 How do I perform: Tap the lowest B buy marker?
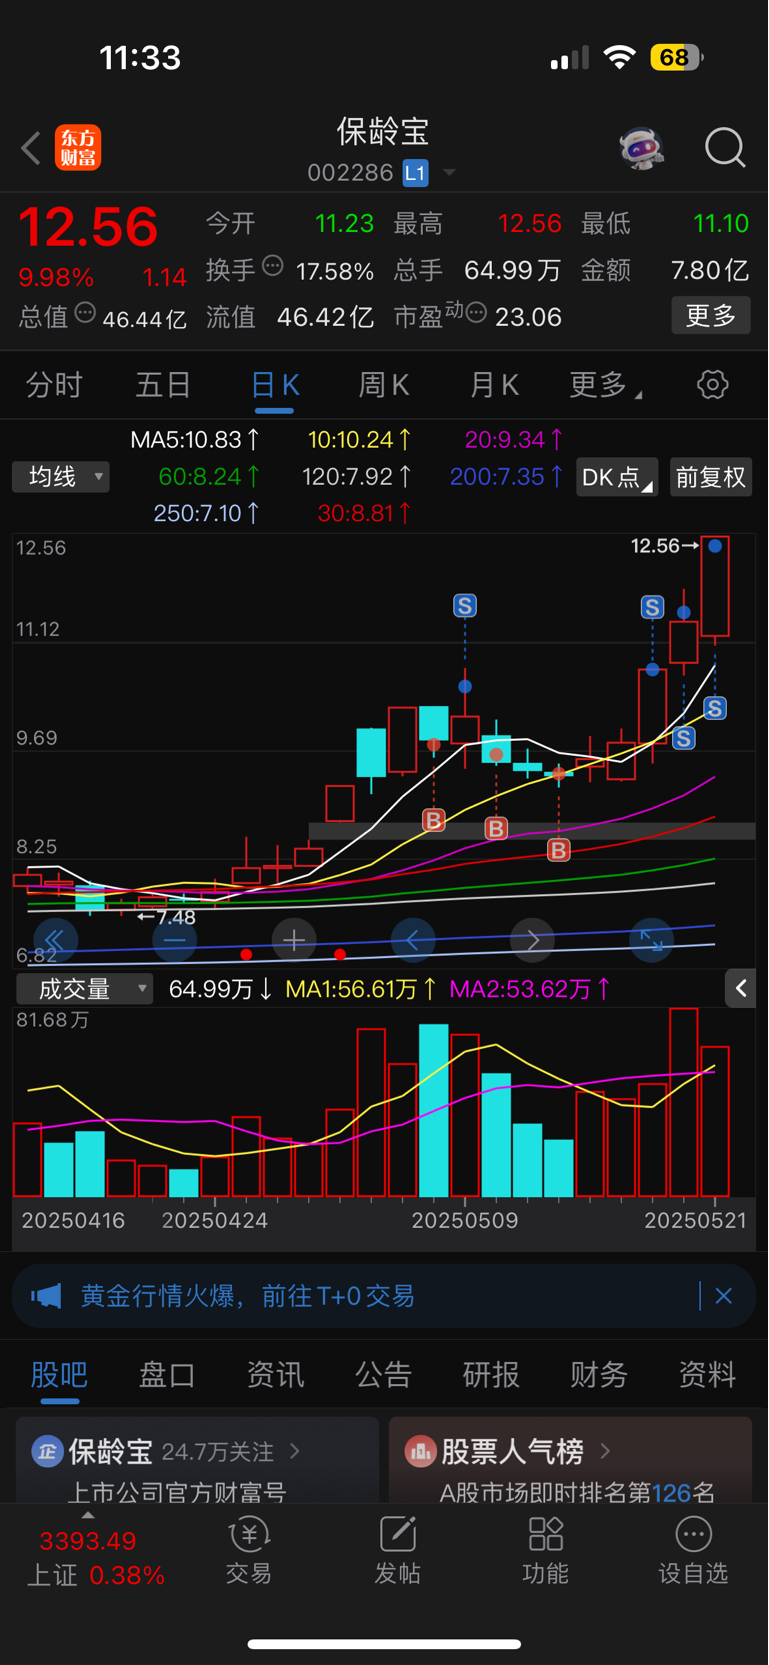(559, 850)
